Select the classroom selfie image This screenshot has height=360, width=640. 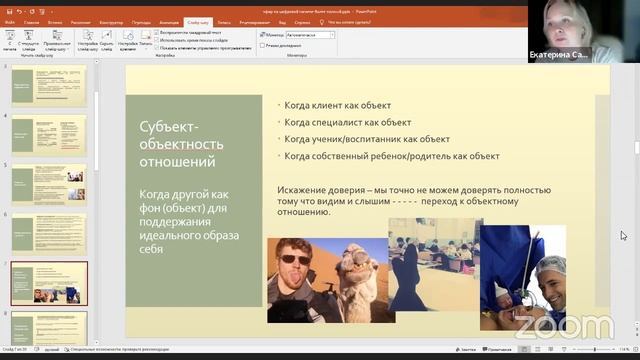click(x=435, y=264)
